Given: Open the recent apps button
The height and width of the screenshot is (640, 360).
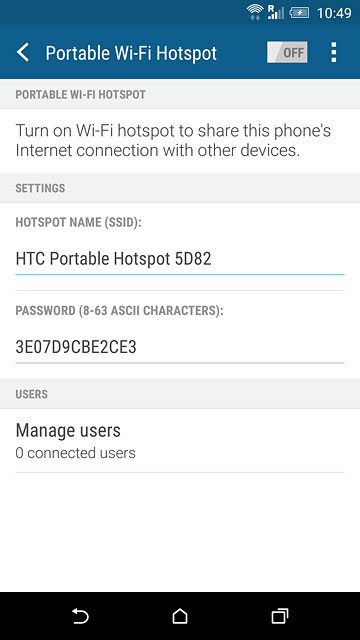Looking at the screenshot, I should coord(280,616).
